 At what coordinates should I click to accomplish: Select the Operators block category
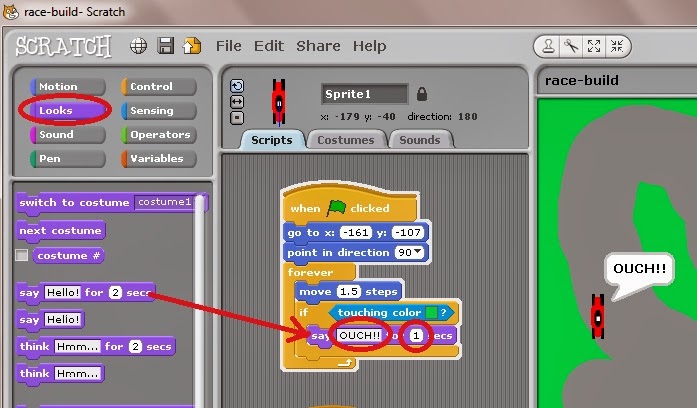(x=159, y=135)
